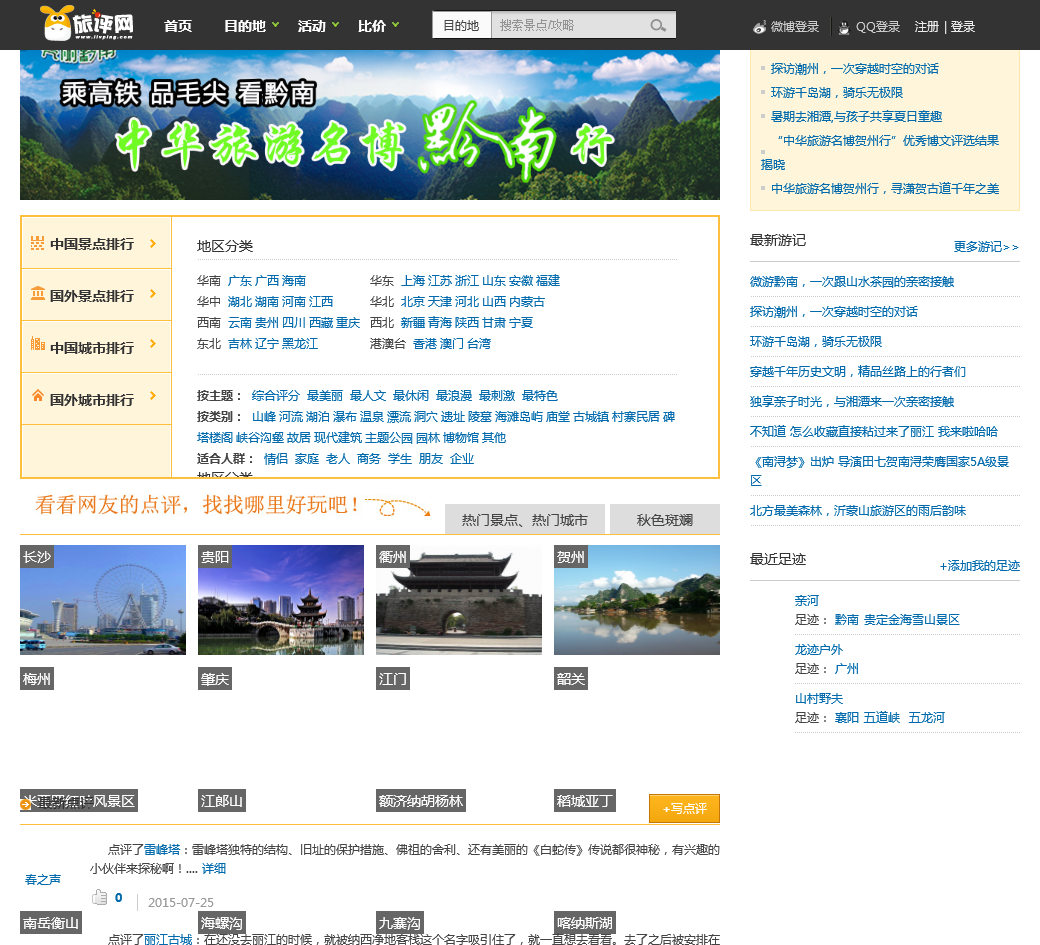Click the QQ login penguin icon
Viewport: 1040px width, 945px height.
point(844,27)
